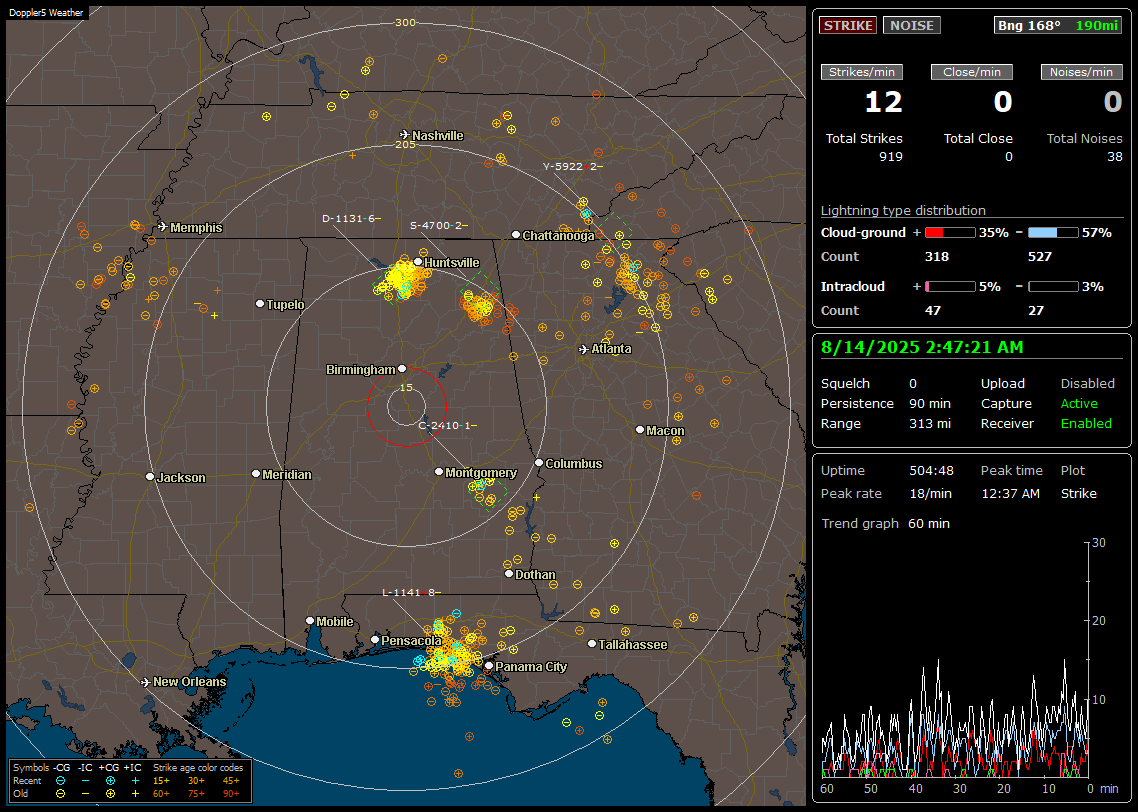1138x812 pixels.
Task: Click the date and time 8/14/2025 2:47:21 AM
Action: pyautogui.click(x=922, y=348)
